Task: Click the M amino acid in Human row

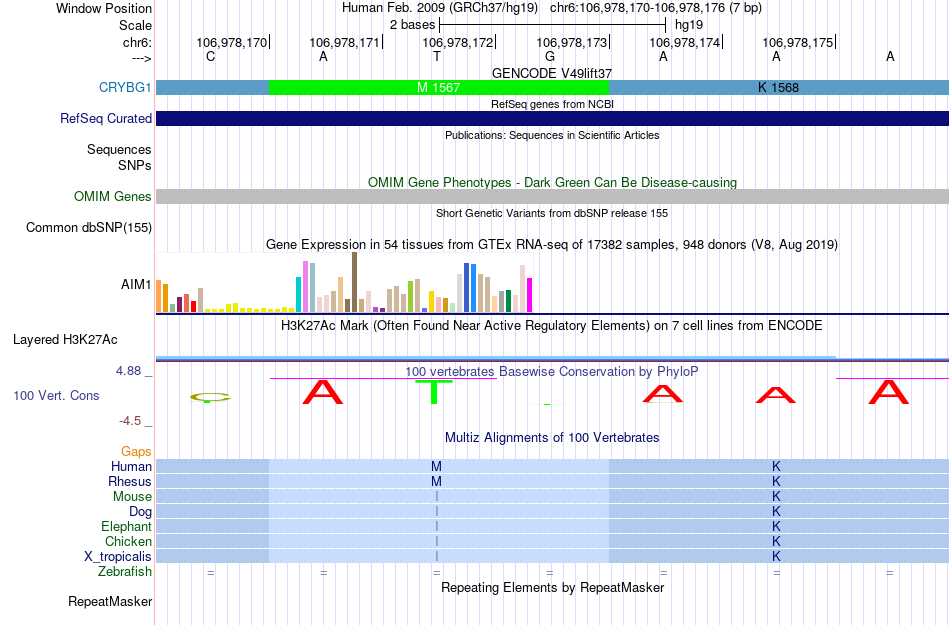Action: tap(436, 466)
